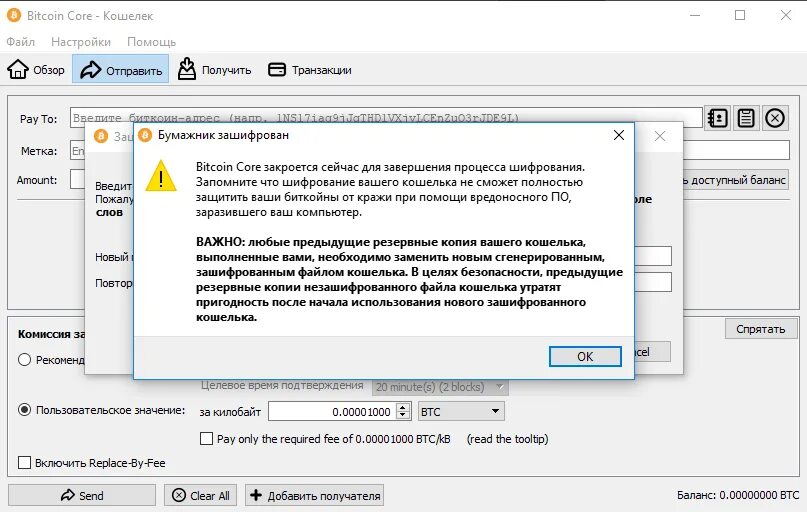The height and width of the screenshot is (512, 807).
Task: Switch to the Отправить tab
Action: coord(121,69)
